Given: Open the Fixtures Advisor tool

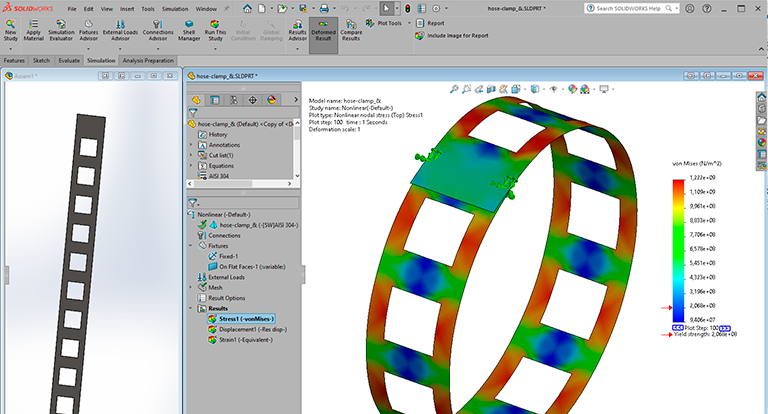Looking at the screenshot, I should pos(88,24).
